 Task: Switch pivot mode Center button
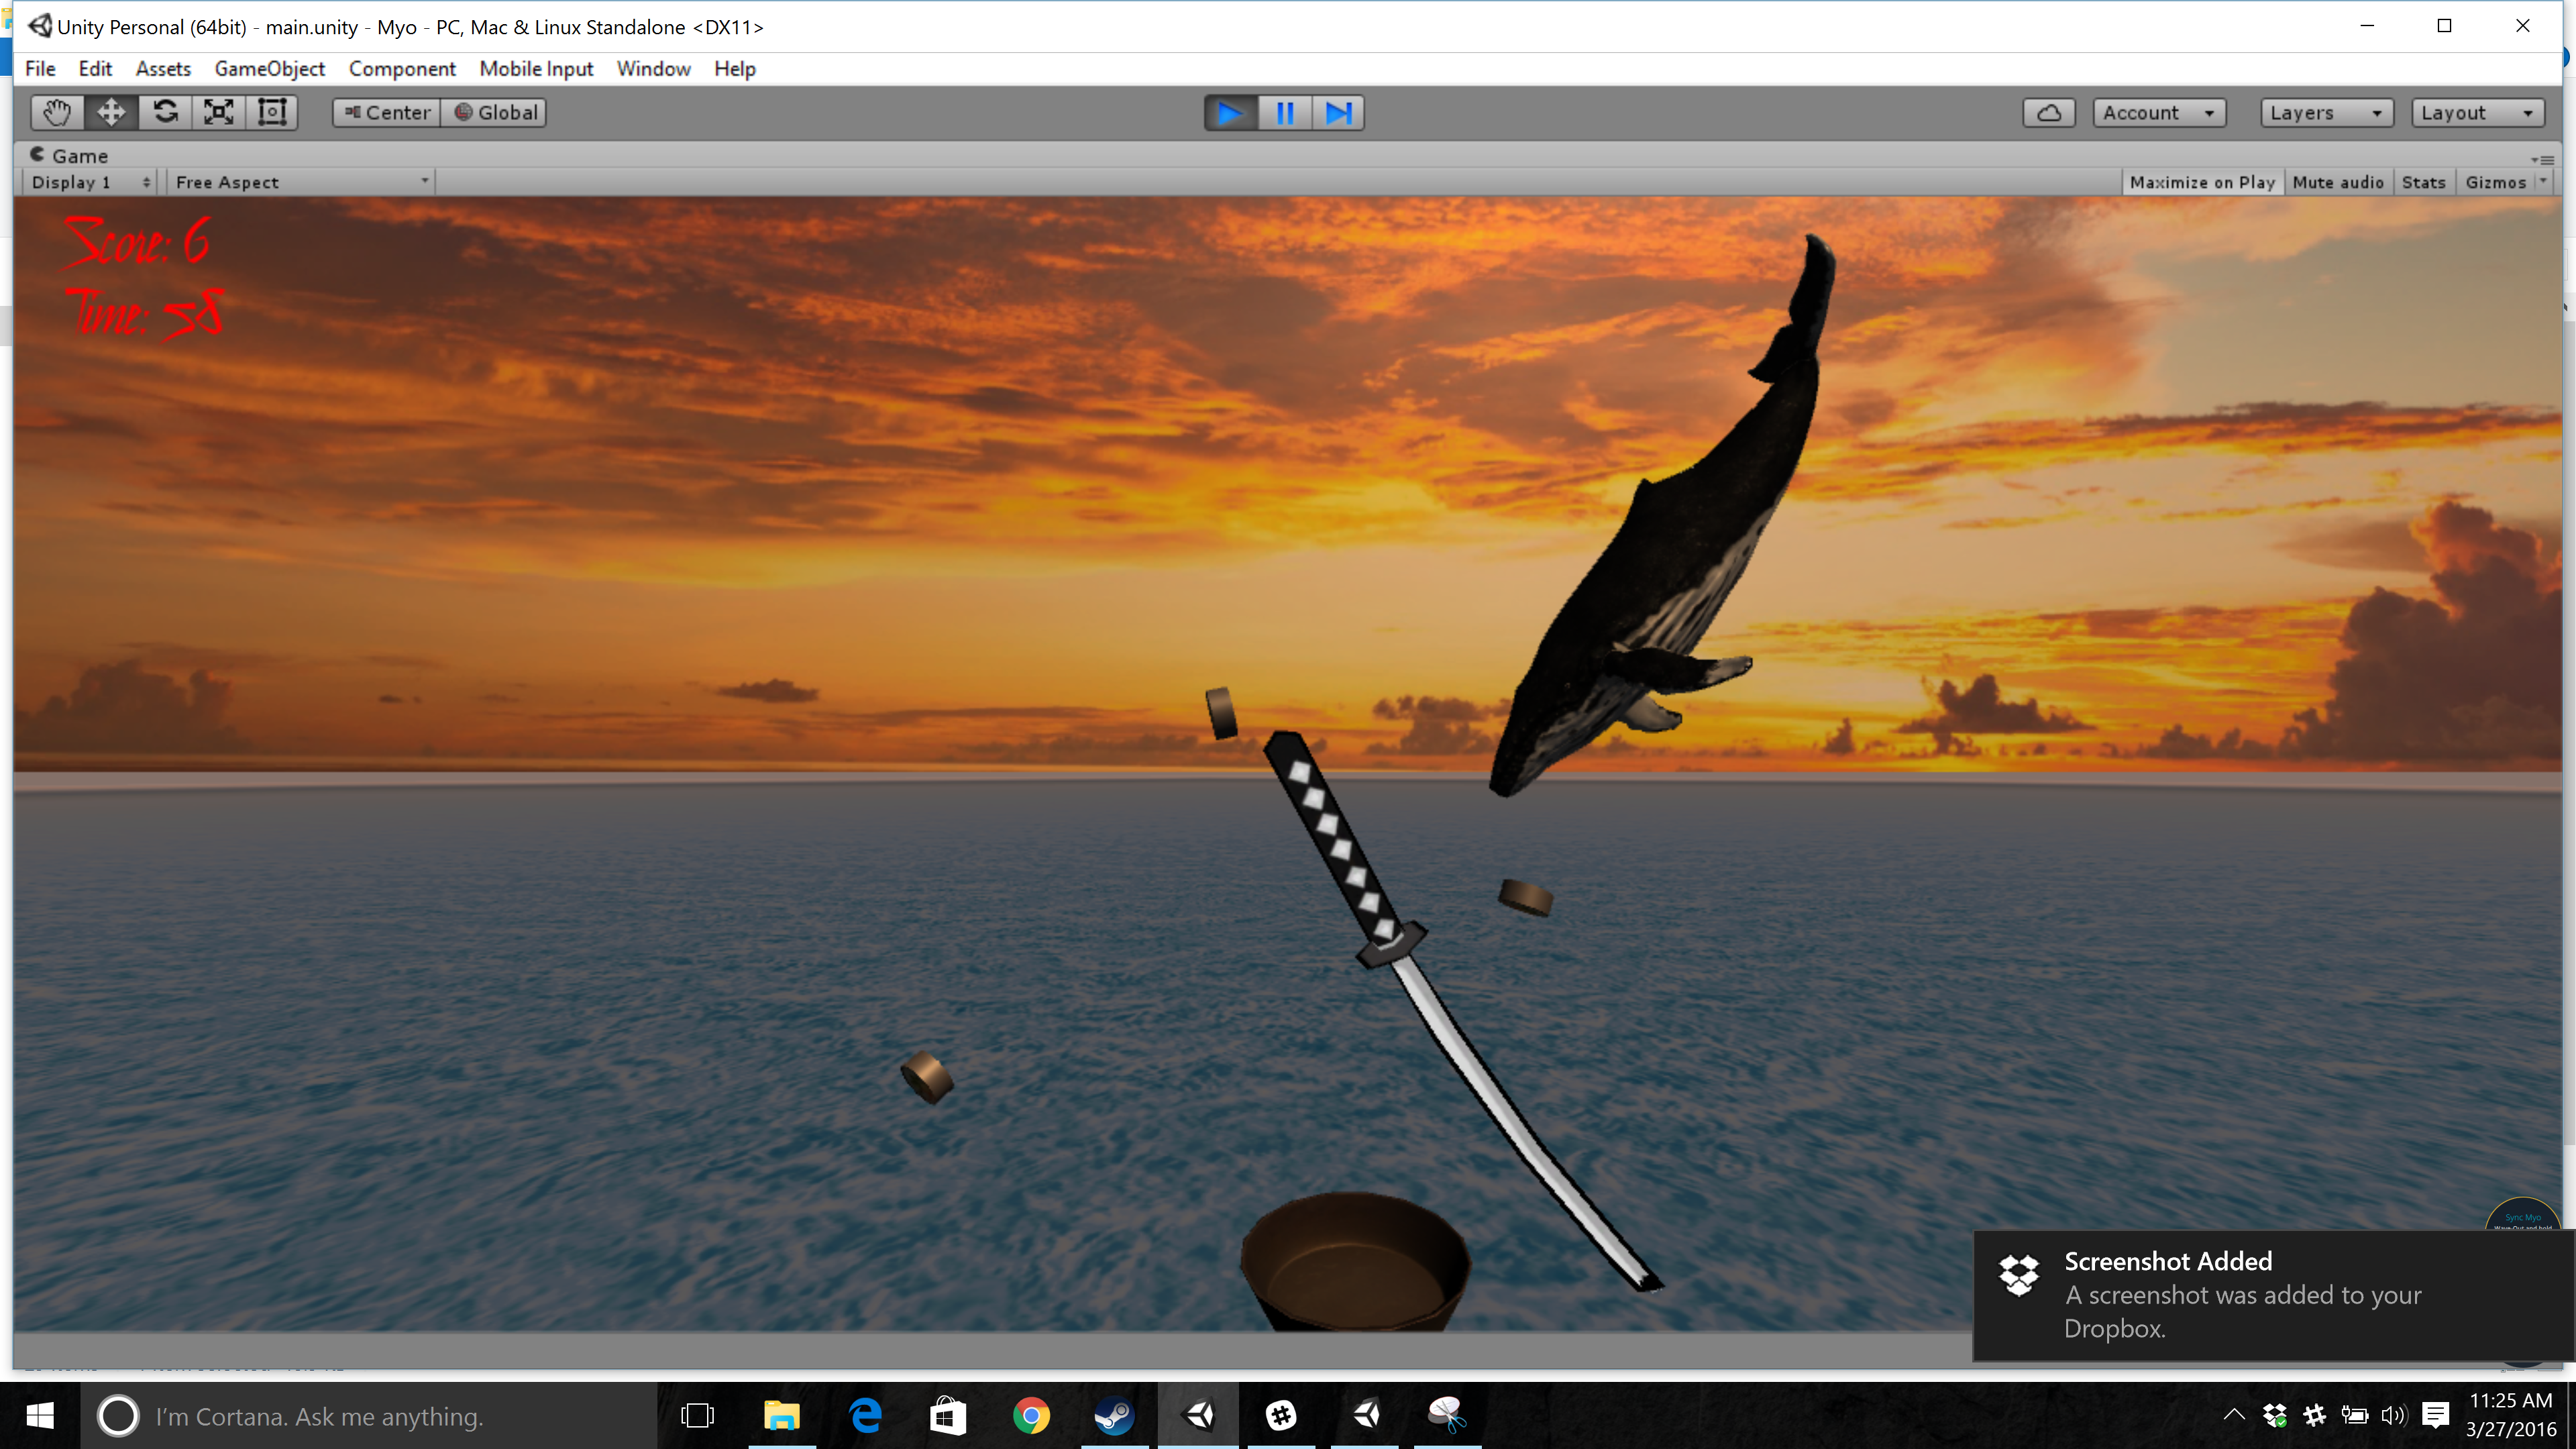tap(387, 113)
